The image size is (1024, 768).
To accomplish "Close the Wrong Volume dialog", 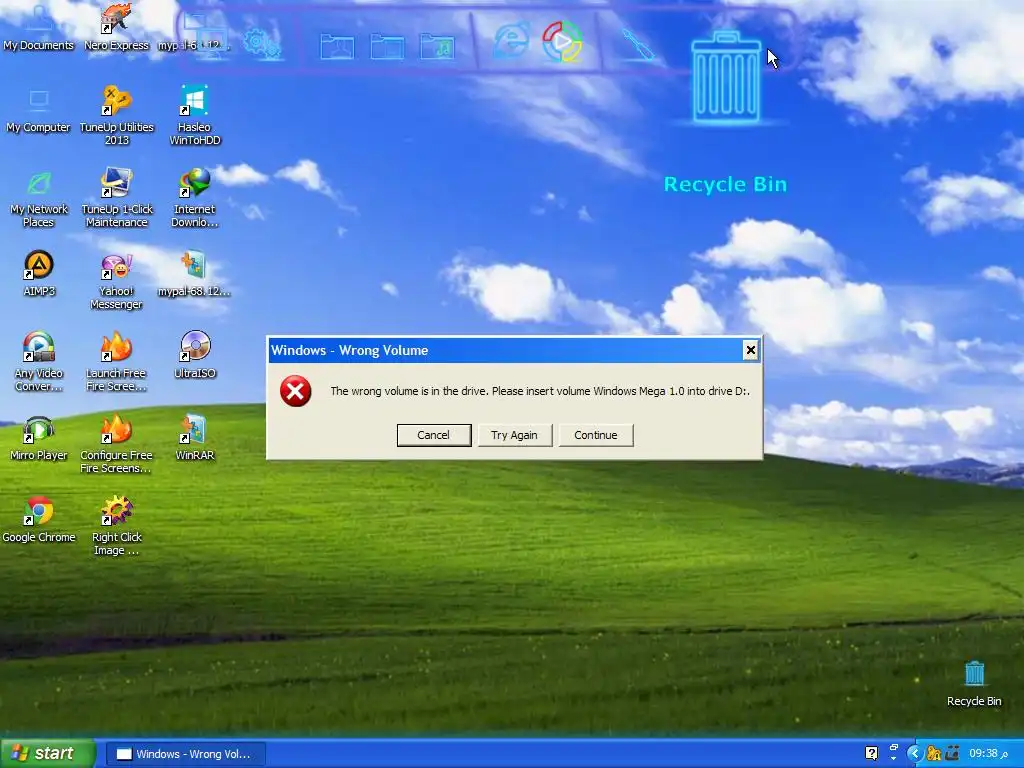I will point(750,351).
